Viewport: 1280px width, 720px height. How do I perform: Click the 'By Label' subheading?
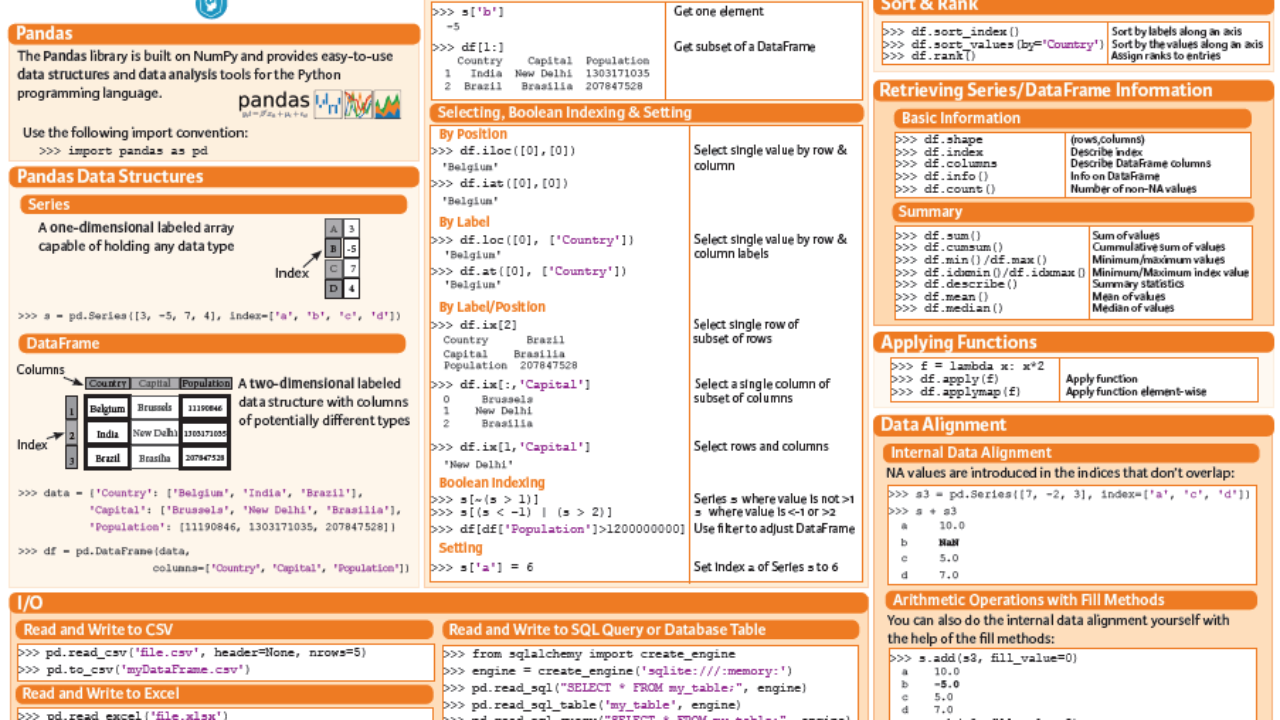click(464, 222)
